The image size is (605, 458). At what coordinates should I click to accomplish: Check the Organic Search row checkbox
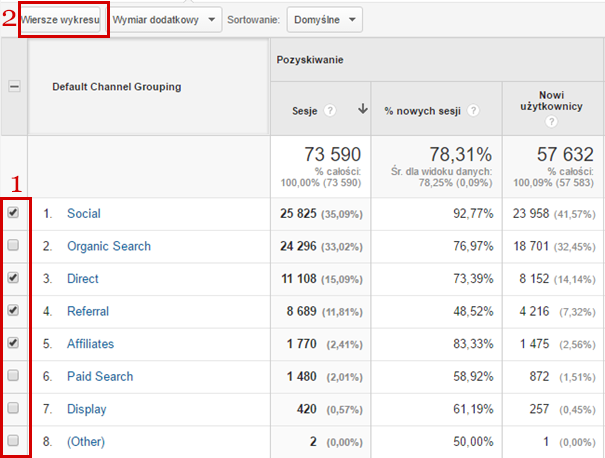pos(13,245)
